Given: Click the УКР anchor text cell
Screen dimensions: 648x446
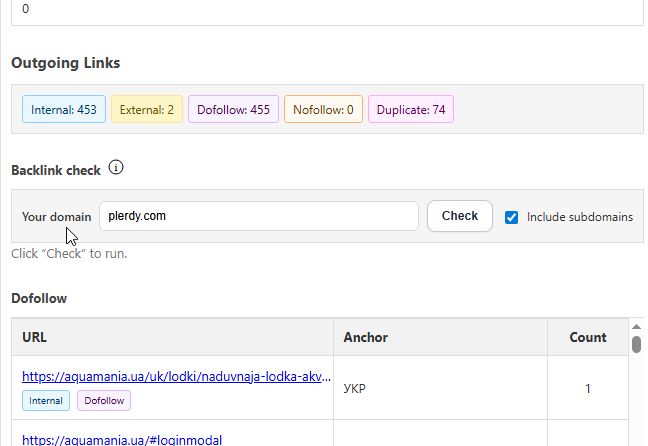Looking at the screenshot, I should pos(355,388).
